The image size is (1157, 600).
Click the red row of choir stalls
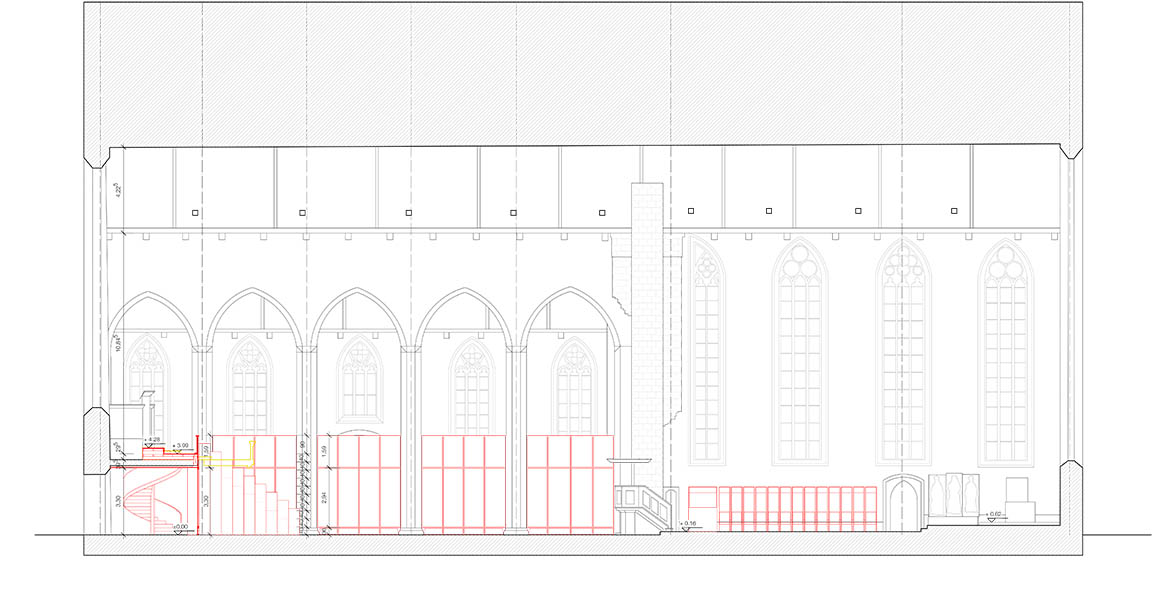[783, 507]
